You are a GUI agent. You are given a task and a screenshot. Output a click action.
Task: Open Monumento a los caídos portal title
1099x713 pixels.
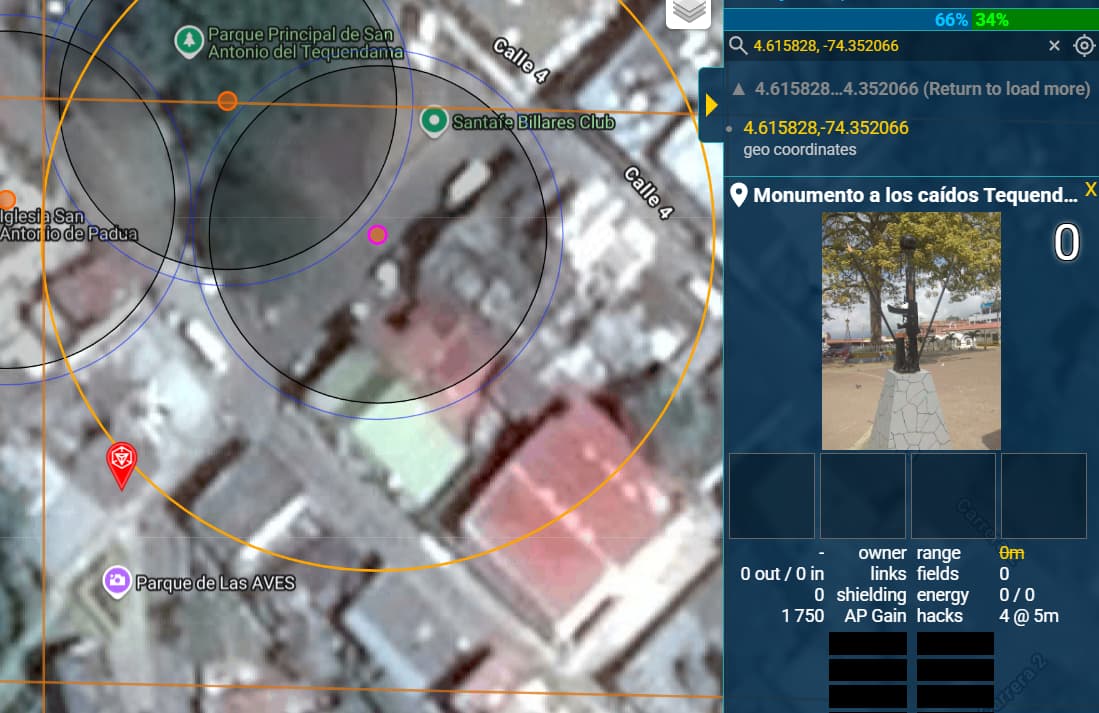click(x=915, y=195)
